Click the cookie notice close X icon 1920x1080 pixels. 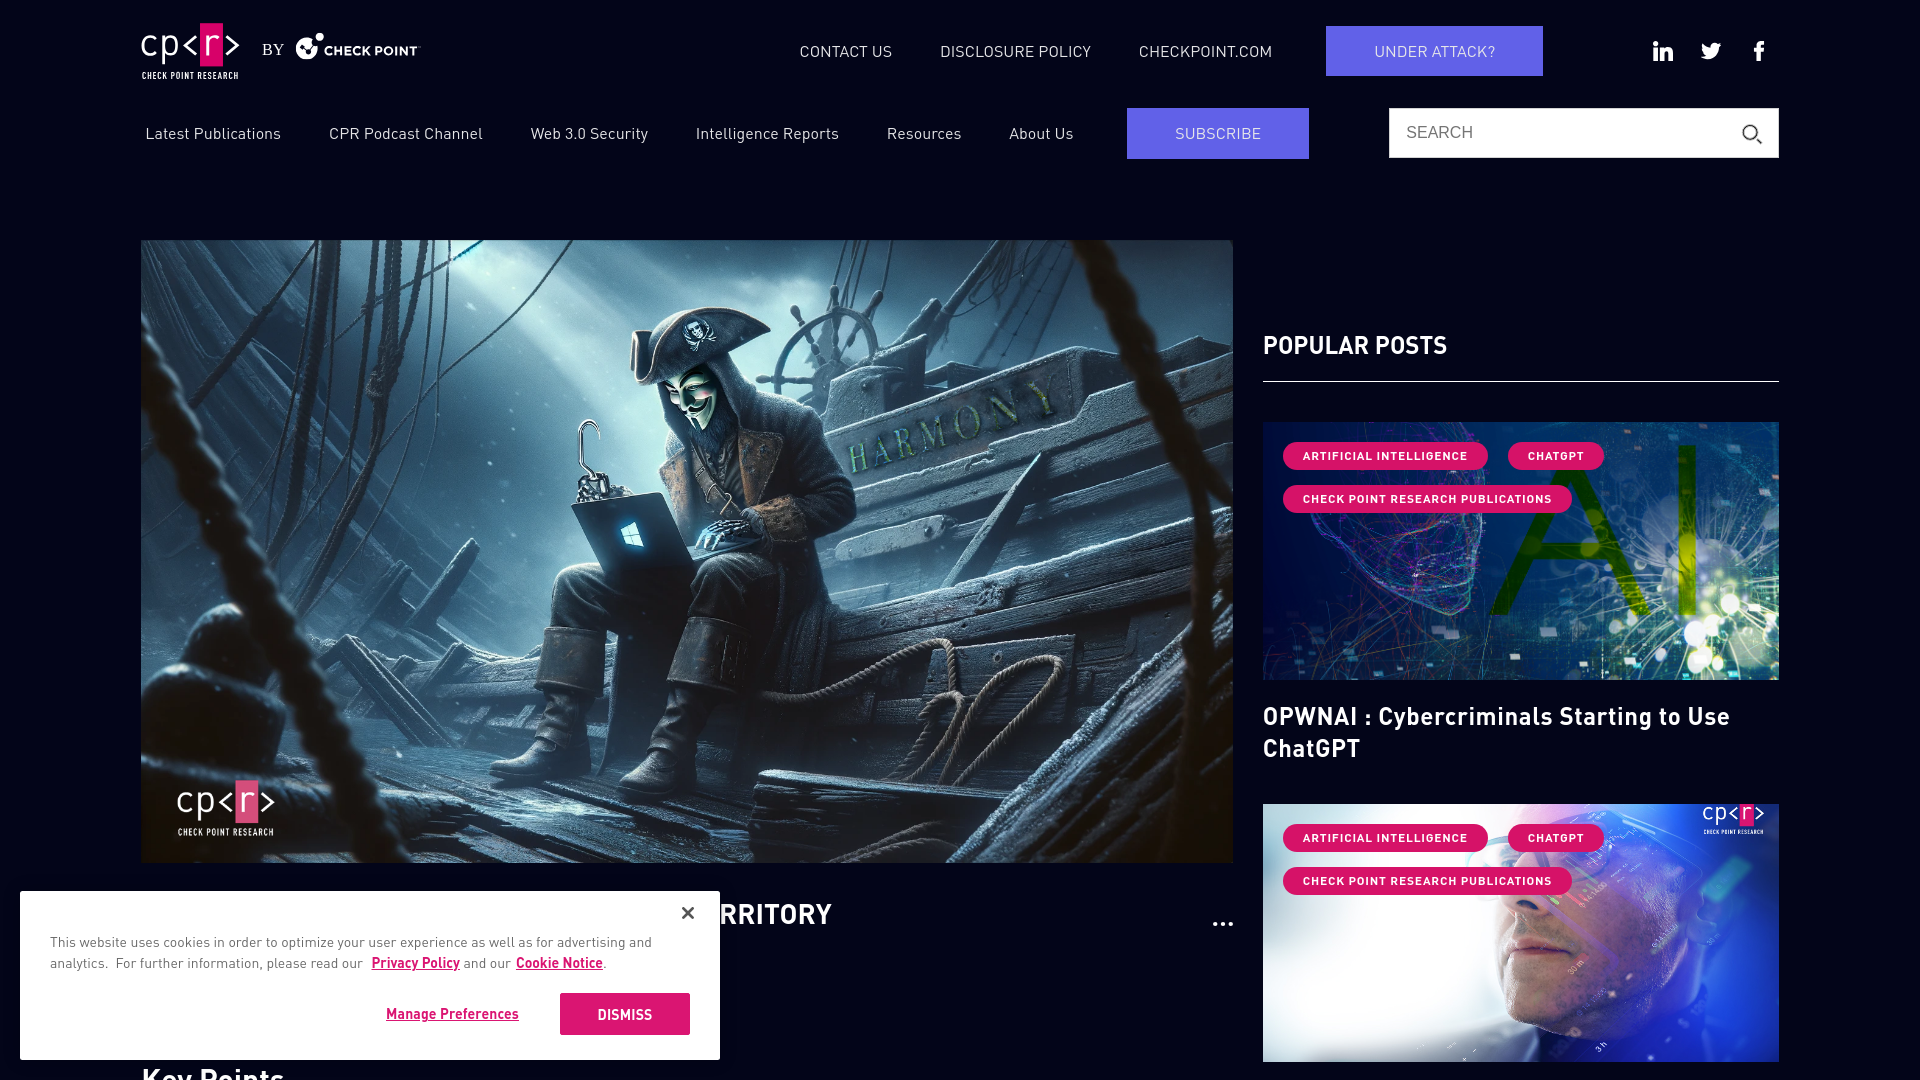(687, 913)
